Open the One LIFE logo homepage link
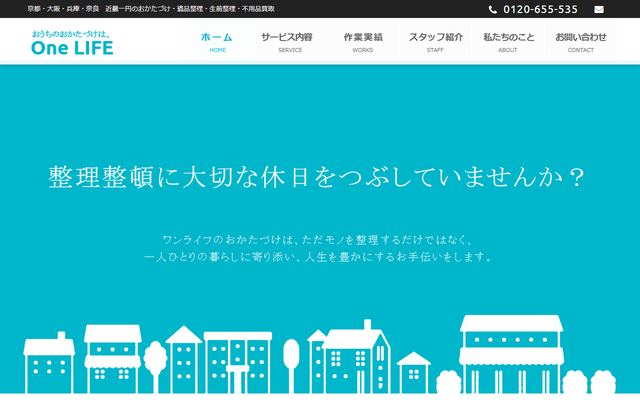The width and height of the screenshot is (640, 400). pos(72,43)
